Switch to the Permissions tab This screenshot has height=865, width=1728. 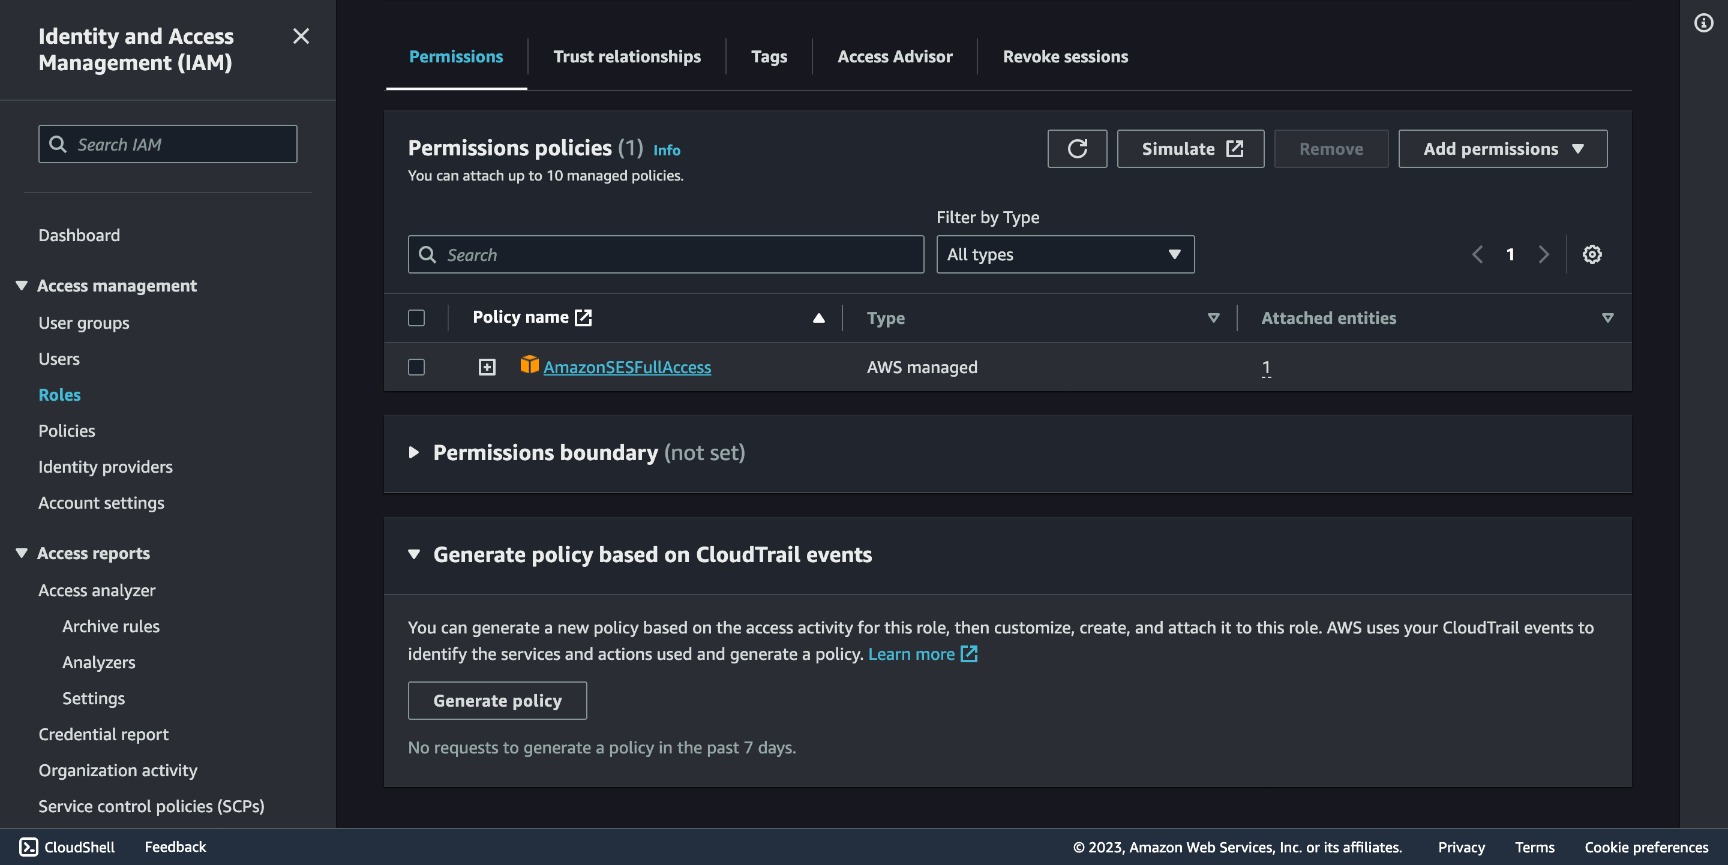[x=456, y=57]
